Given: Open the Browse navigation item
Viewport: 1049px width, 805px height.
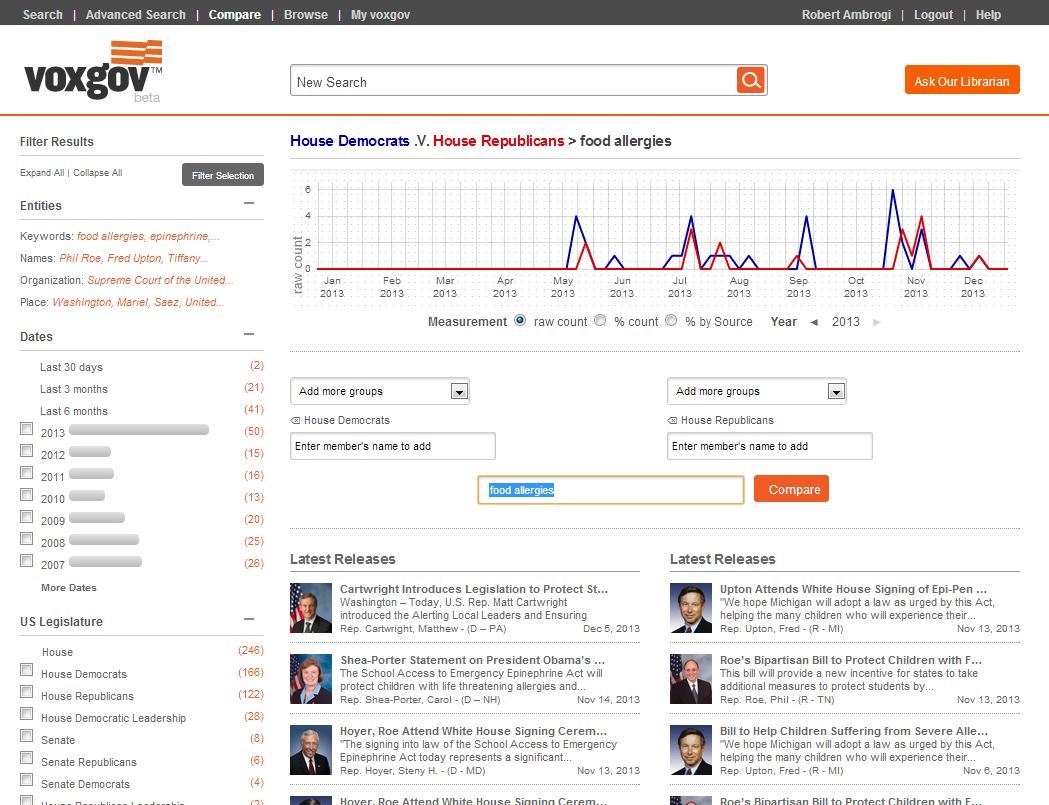Looking at the screenshot, I should 306,15.
